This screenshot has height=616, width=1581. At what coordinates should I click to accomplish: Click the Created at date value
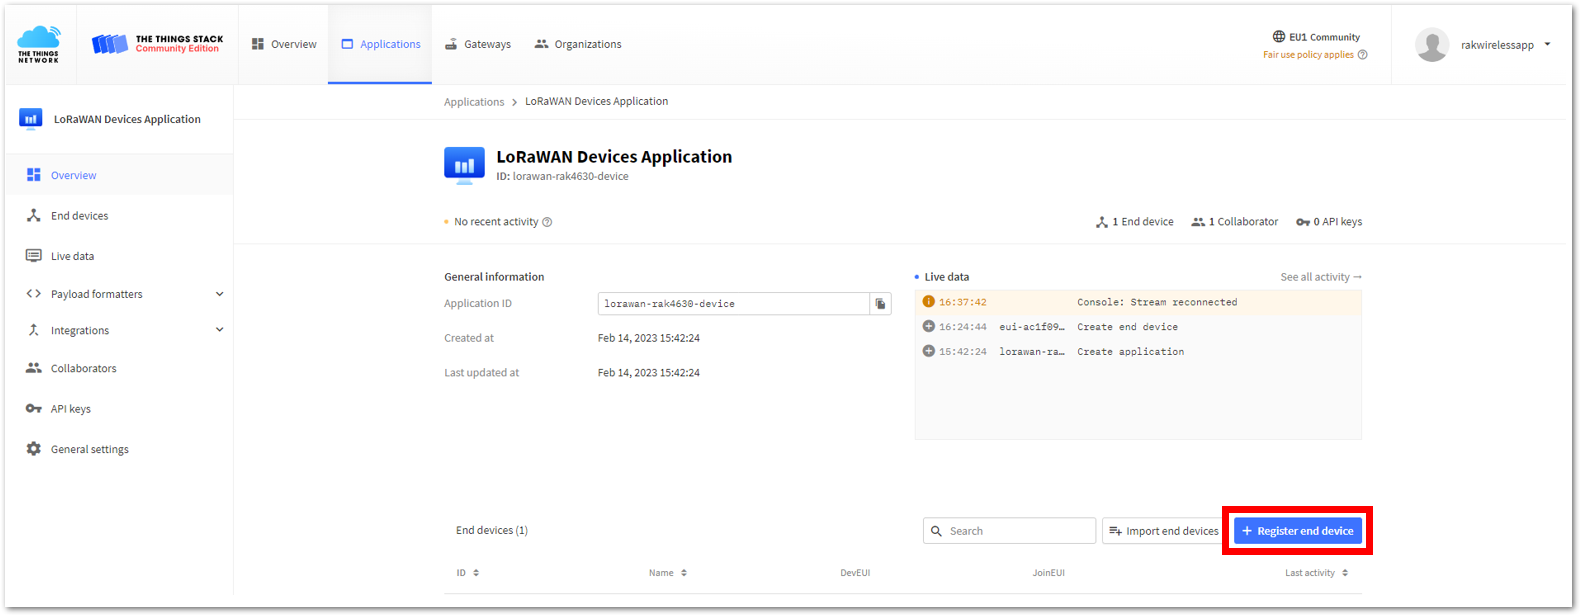coord(649,338)
